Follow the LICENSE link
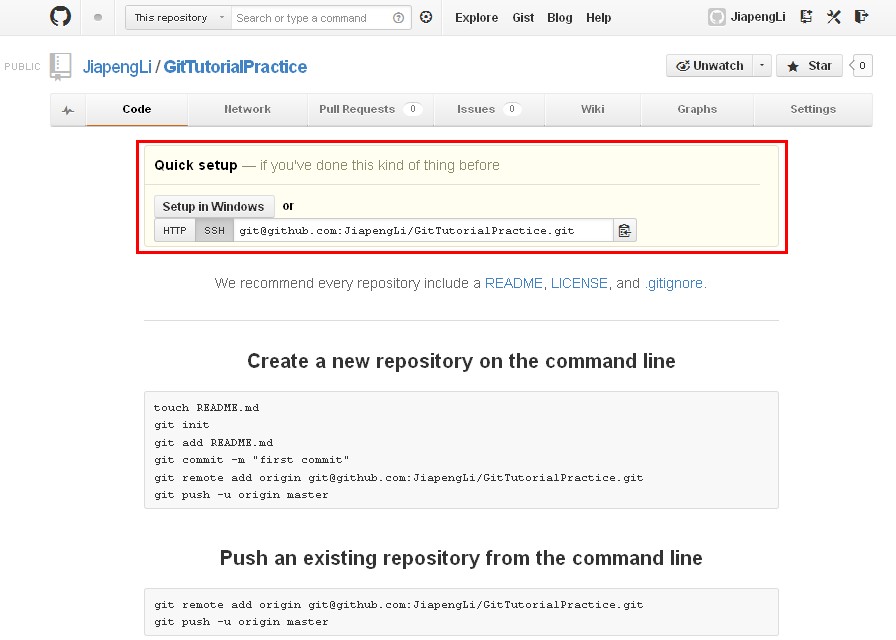Screen dimensions: 896x640 [579, 283]
